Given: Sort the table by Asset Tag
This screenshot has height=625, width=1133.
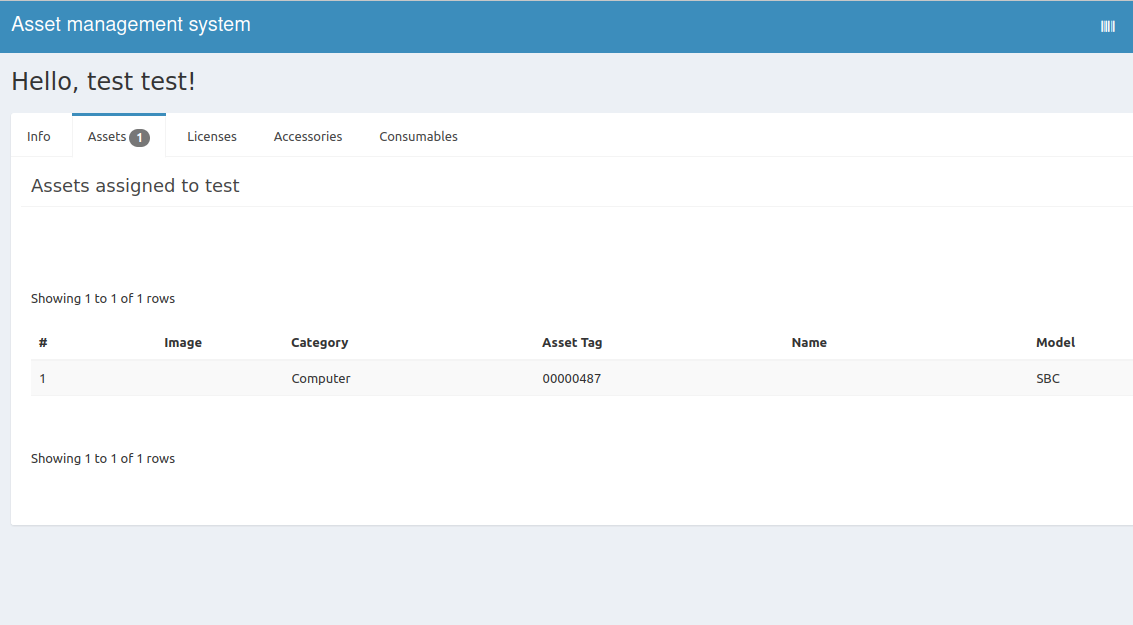Looking at the screenshot, I should pyautogui.click(x=572, y=342).
